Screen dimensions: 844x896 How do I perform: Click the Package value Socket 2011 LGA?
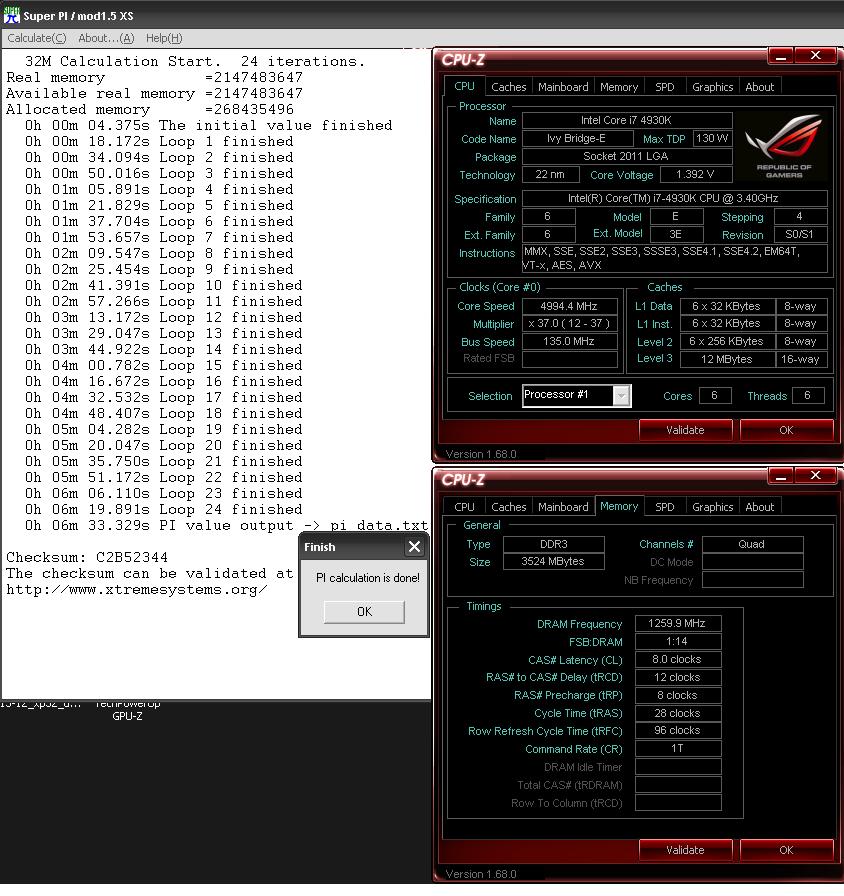point(627,157)
